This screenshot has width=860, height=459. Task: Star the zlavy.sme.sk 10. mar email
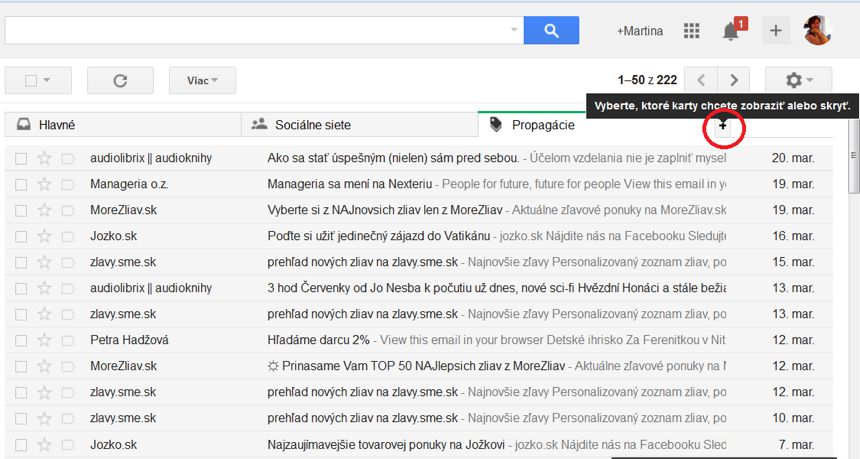click(x=44, y=418)
